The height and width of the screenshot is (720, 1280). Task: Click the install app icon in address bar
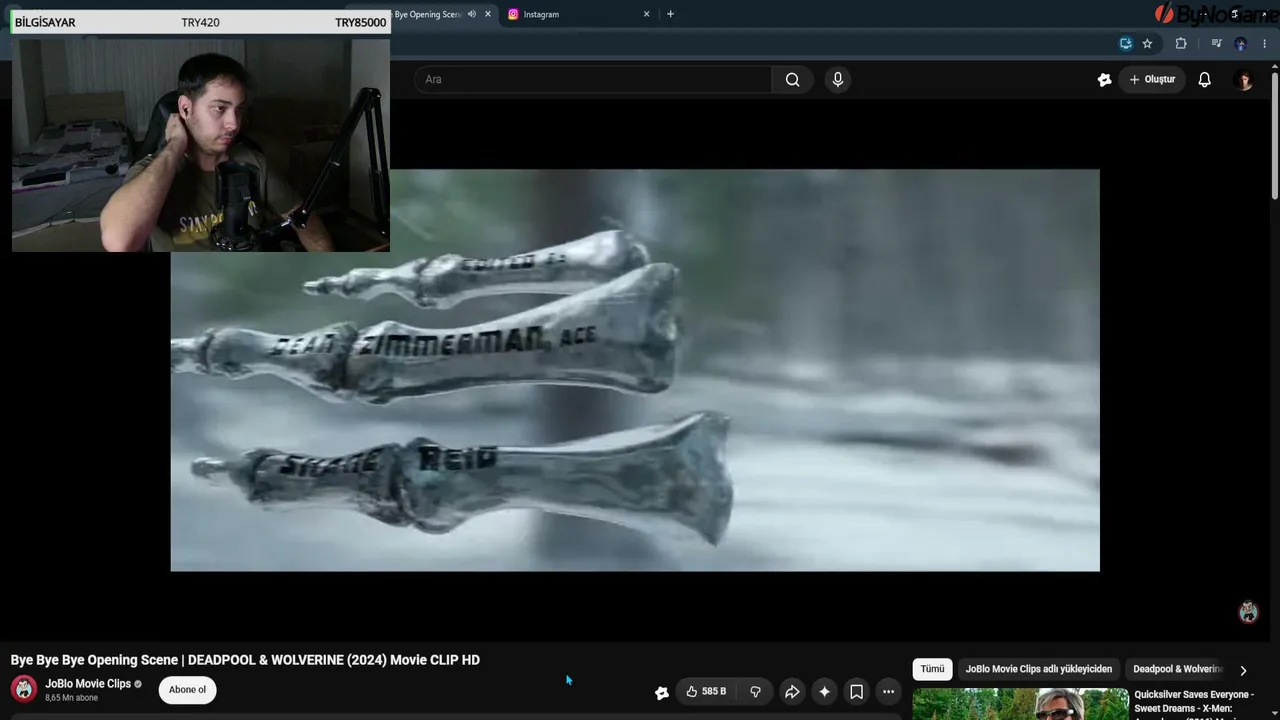tap(1126, 43)
